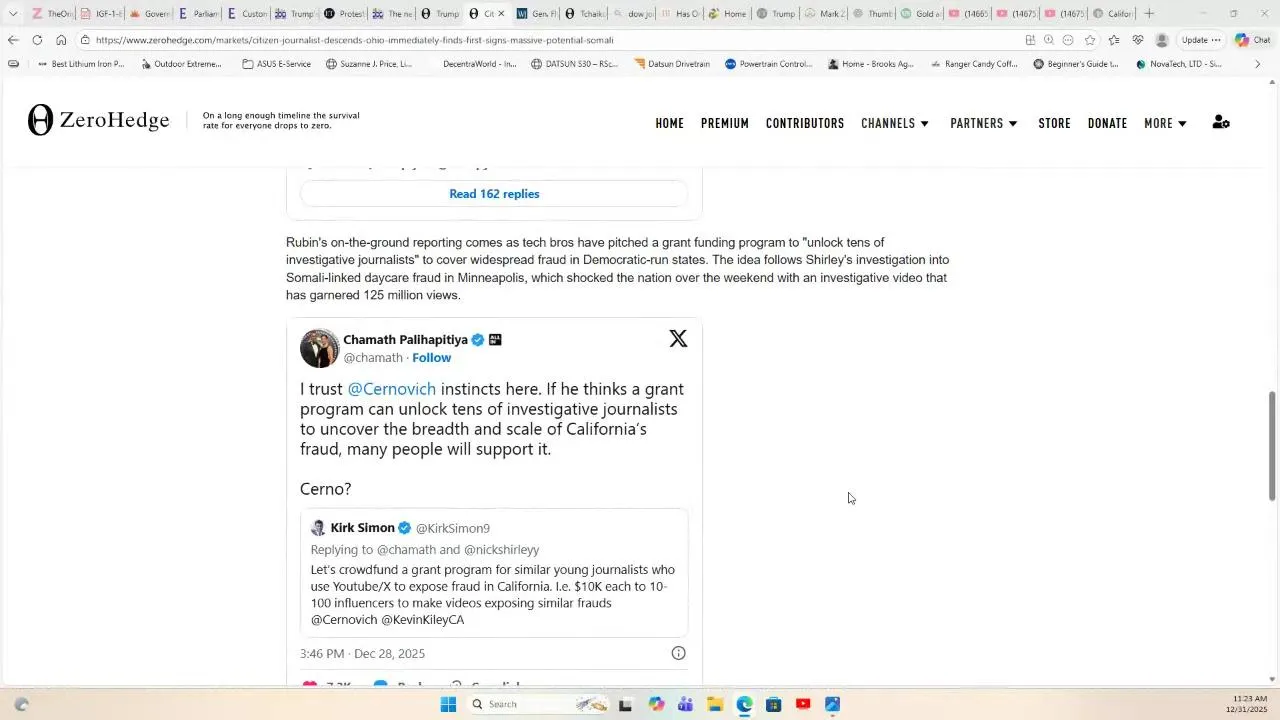Click Microsoft Edge icon on taskbar

pyautogui.click(x=744, y=704)
